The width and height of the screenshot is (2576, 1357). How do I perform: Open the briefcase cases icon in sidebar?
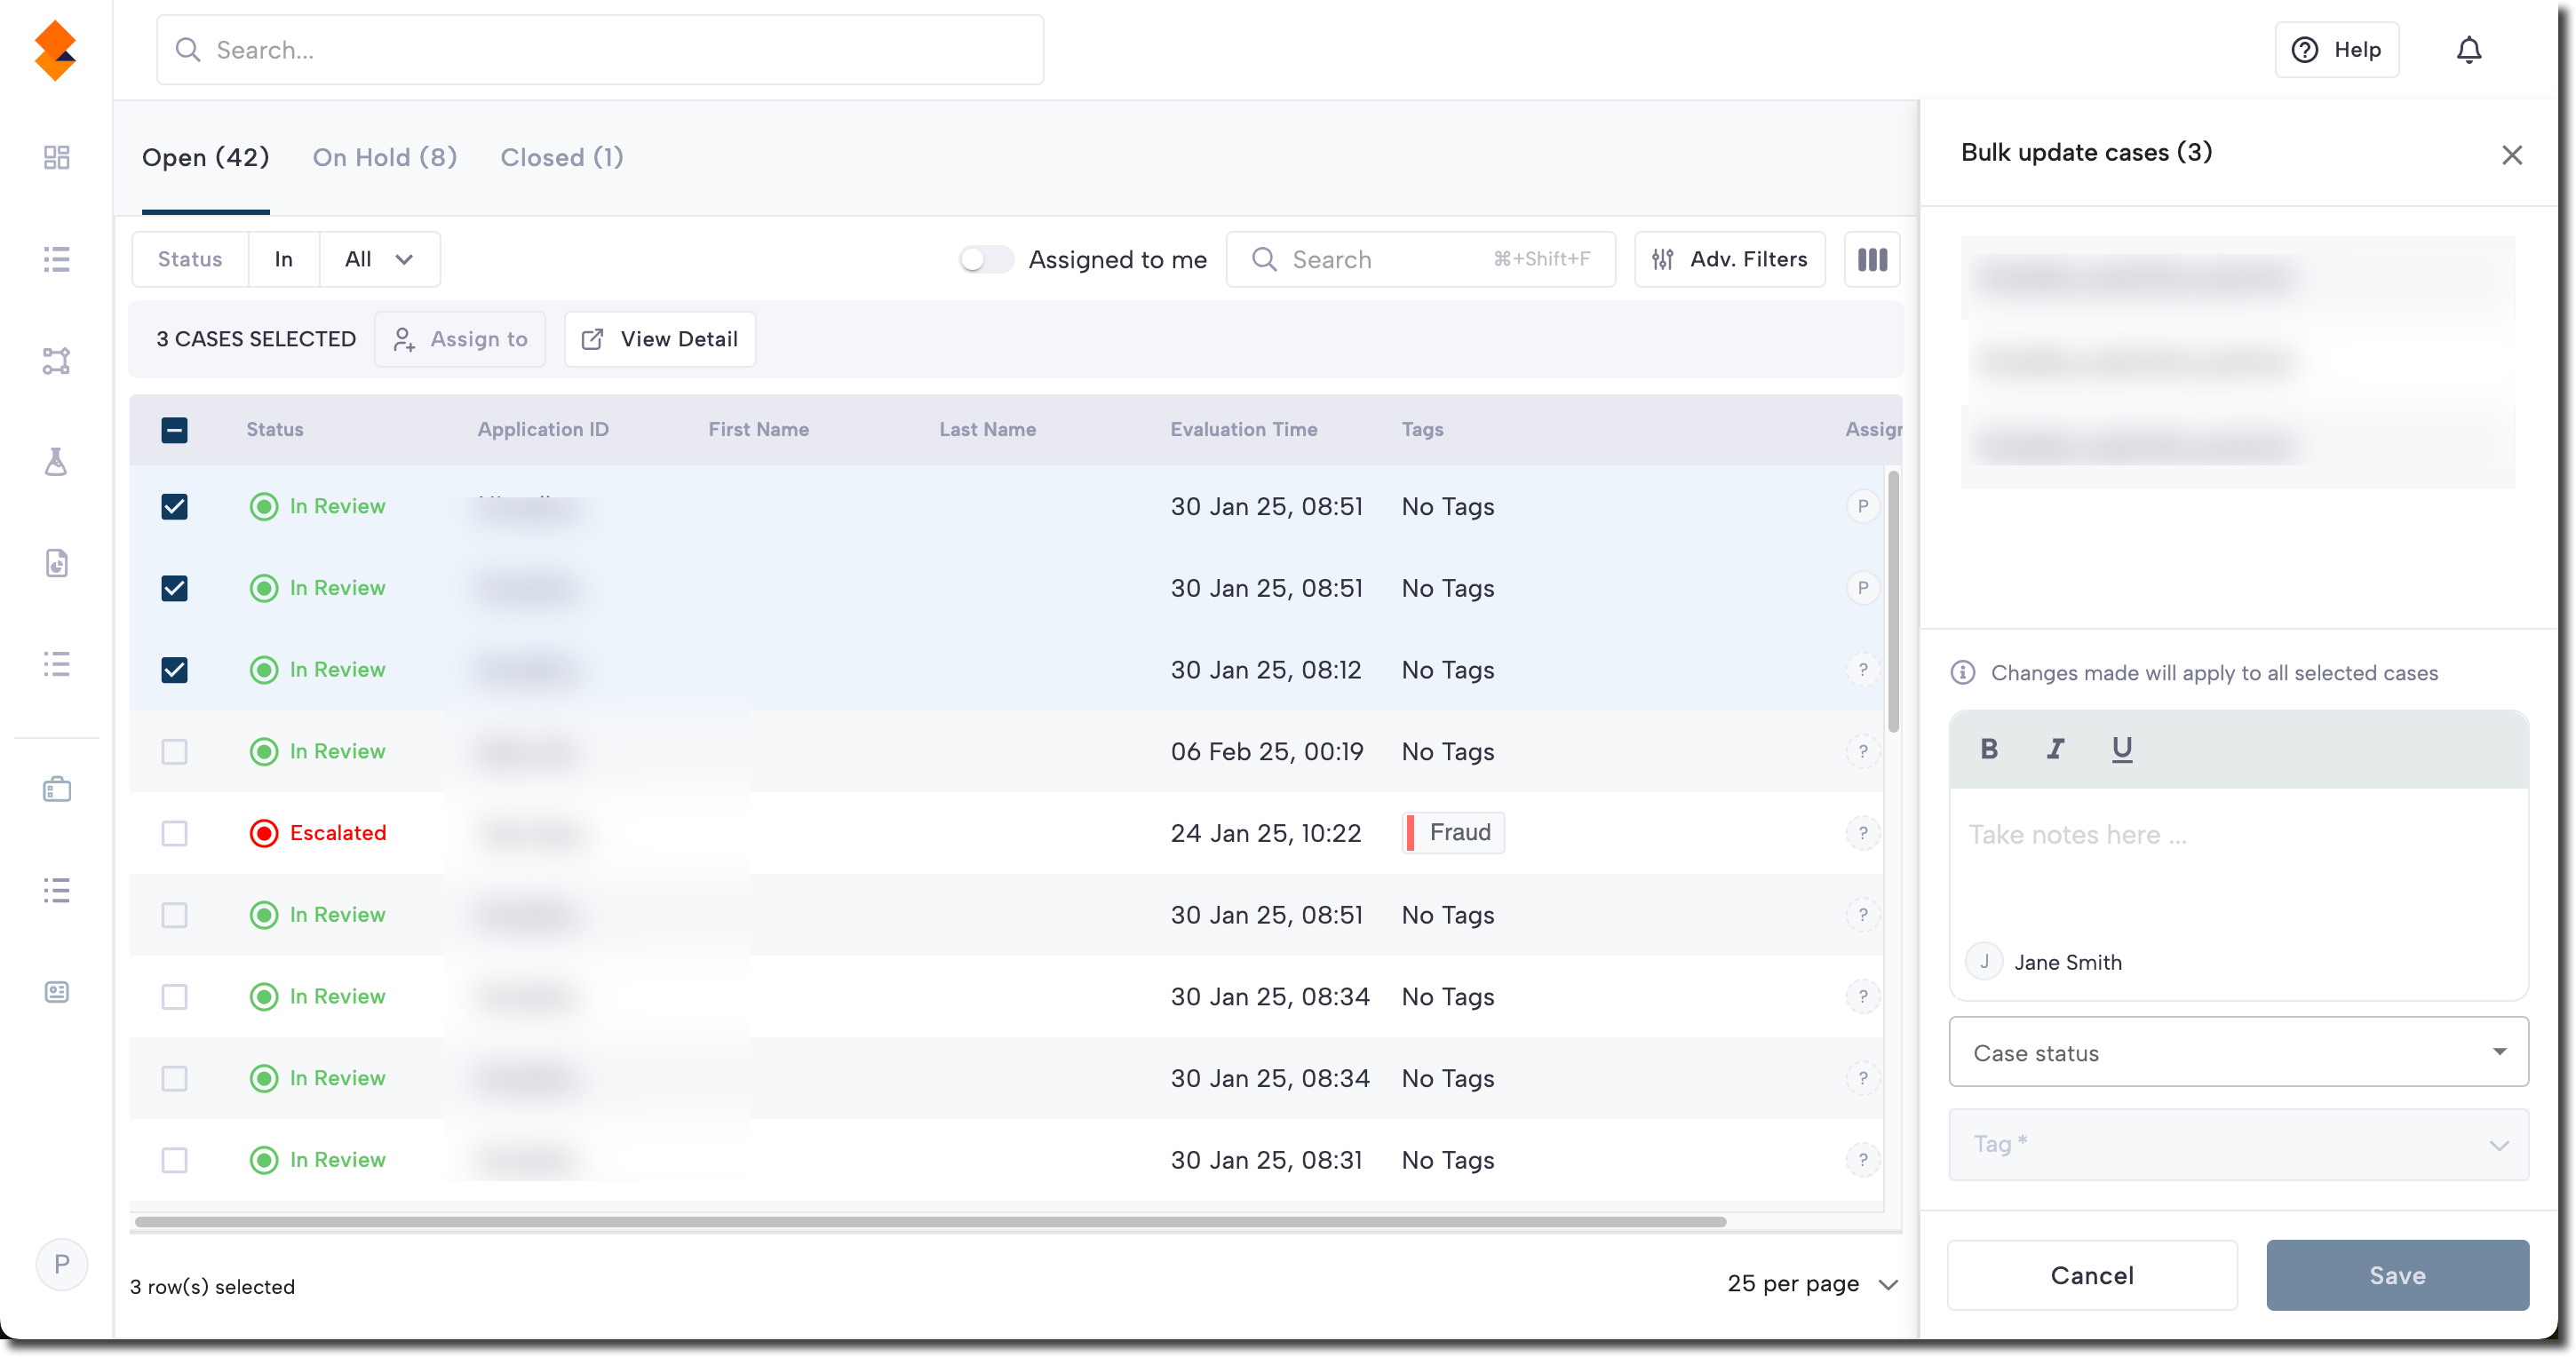pyautogui.click(x=57, y=790)
